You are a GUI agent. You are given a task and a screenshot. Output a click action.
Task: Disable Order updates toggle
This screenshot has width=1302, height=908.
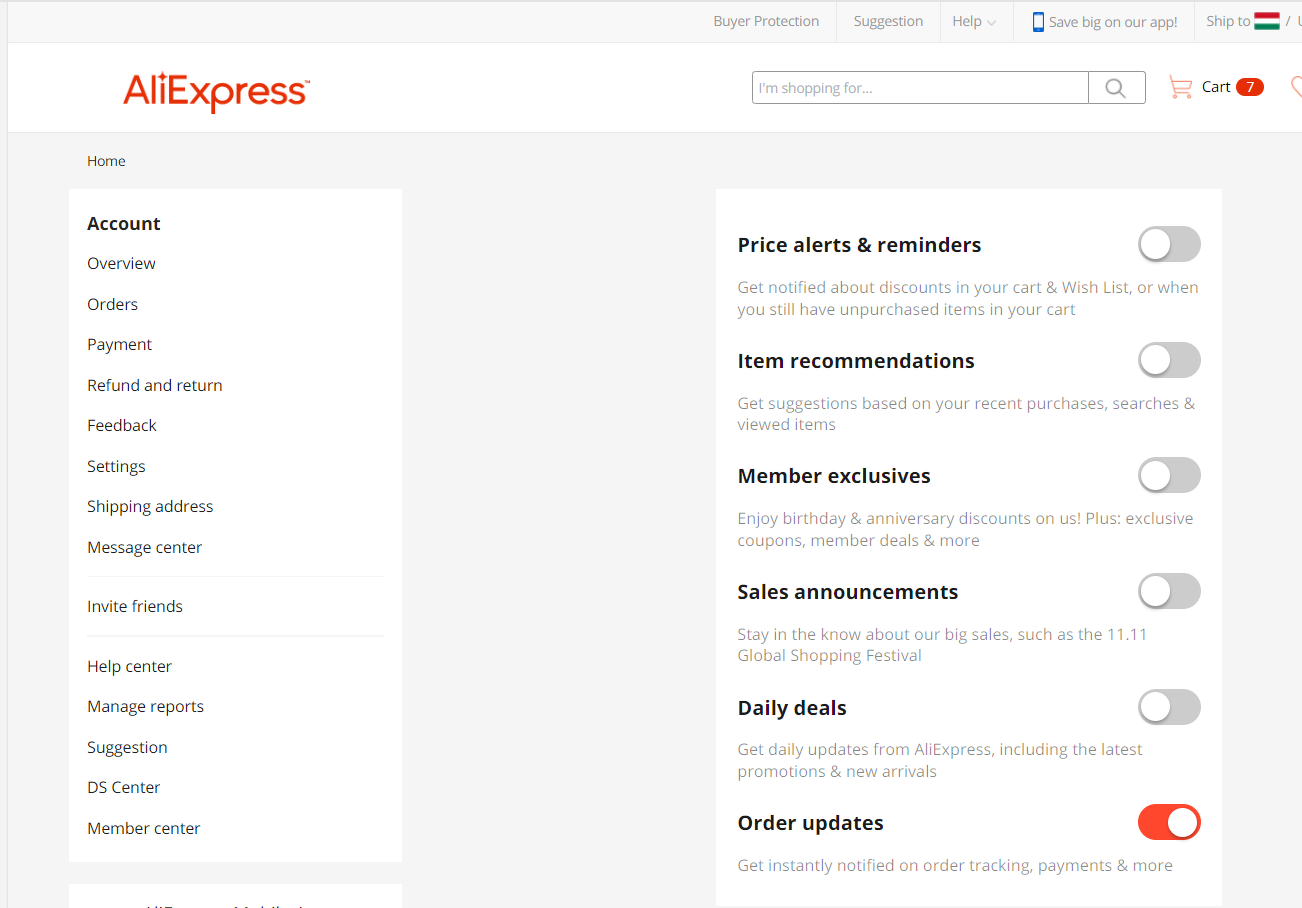(x=1169, y=822)
